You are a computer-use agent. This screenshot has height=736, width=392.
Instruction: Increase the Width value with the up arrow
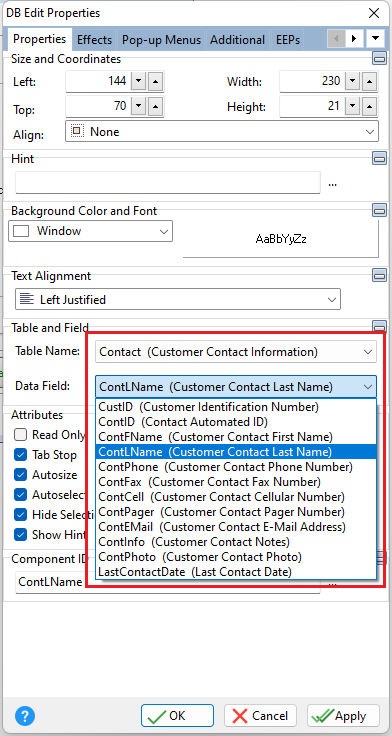click(369, 82)
